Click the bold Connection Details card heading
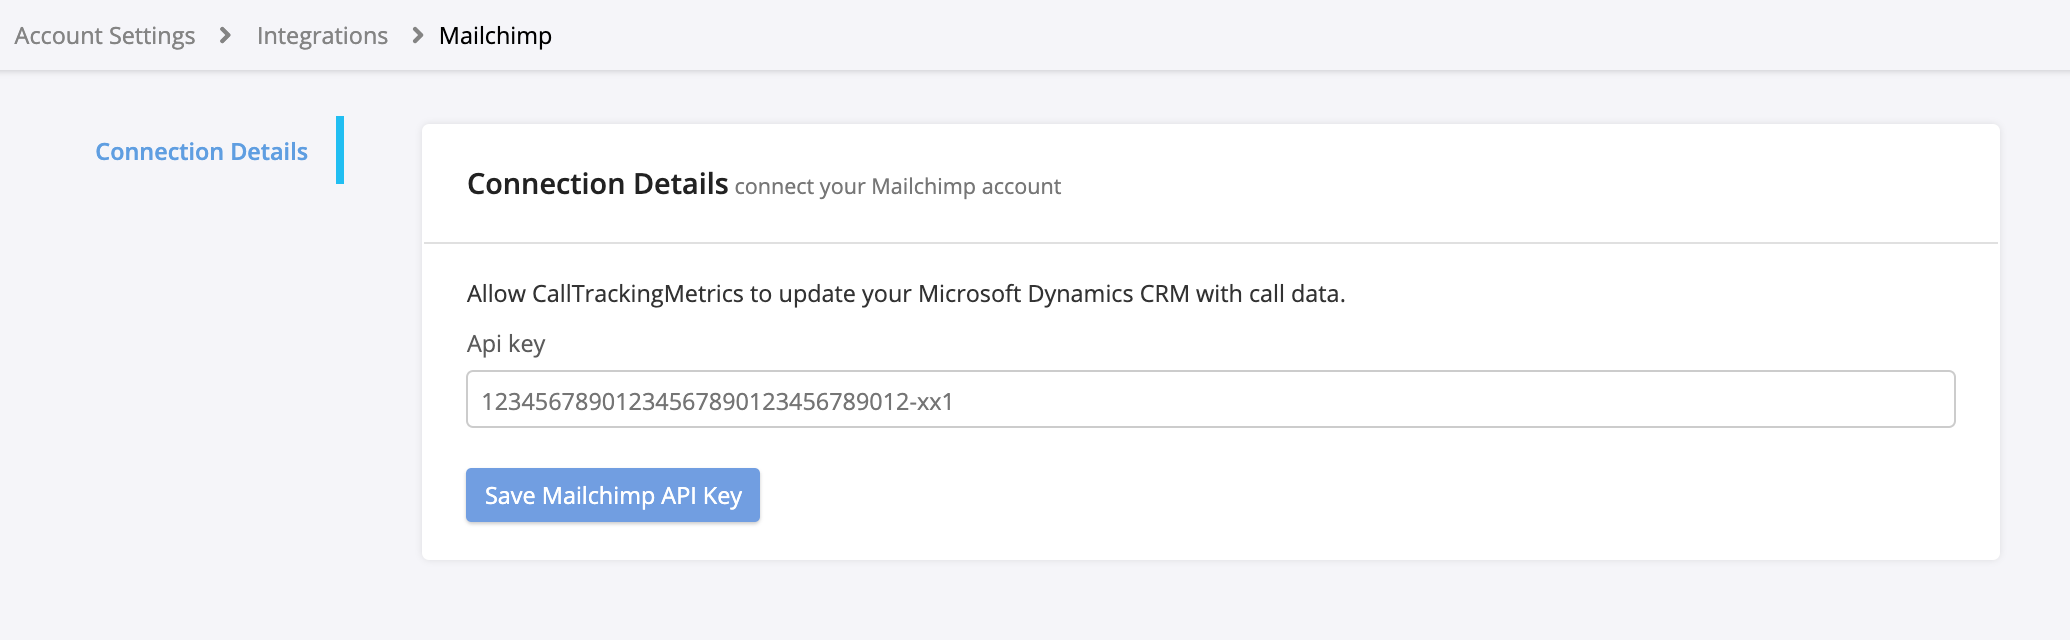Viewport: 2070px width, 640px height. (x=597, y=184)
